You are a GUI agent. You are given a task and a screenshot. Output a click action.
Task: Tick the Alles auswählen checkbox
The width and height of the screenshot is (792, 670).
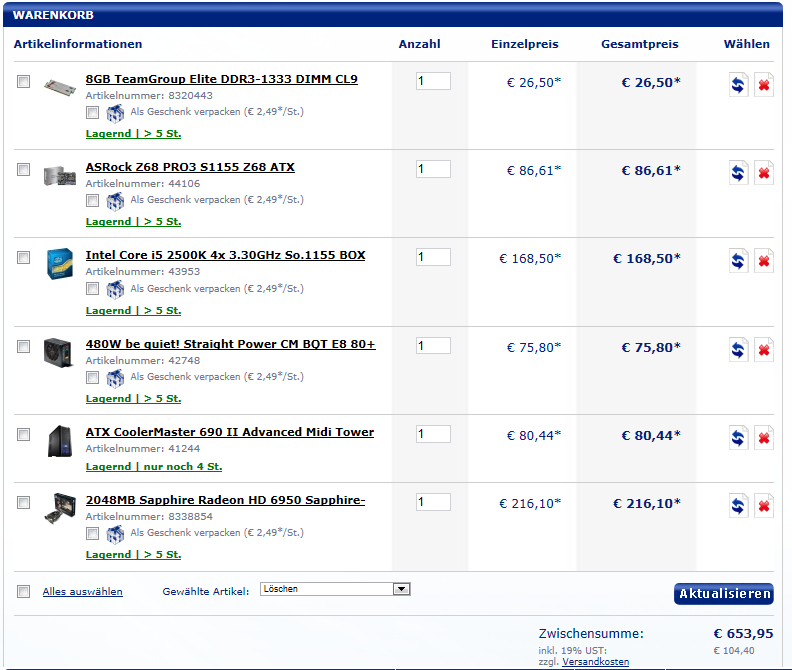coord(23,591)
